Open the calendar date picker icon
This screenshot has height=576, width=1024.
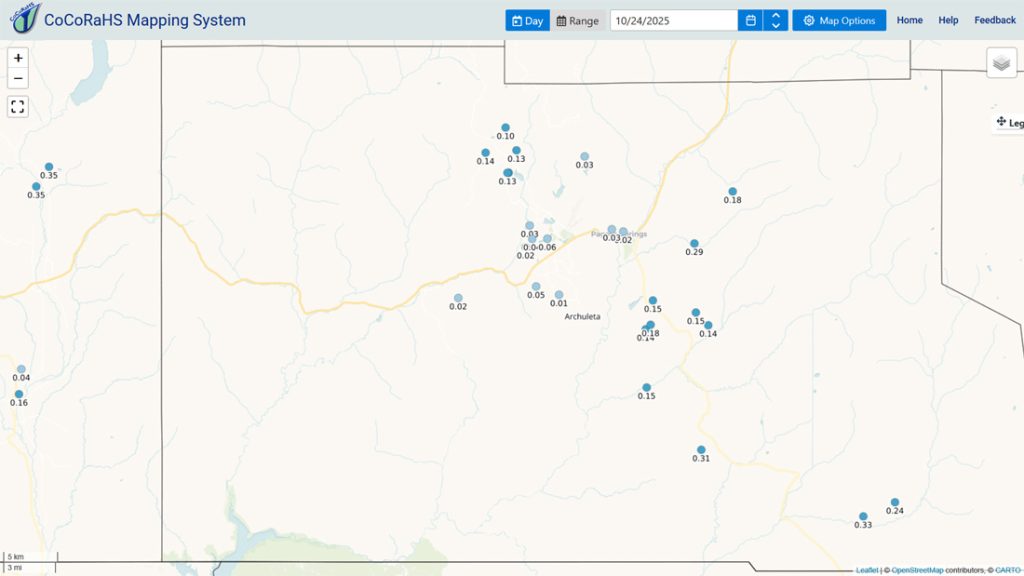750,20
